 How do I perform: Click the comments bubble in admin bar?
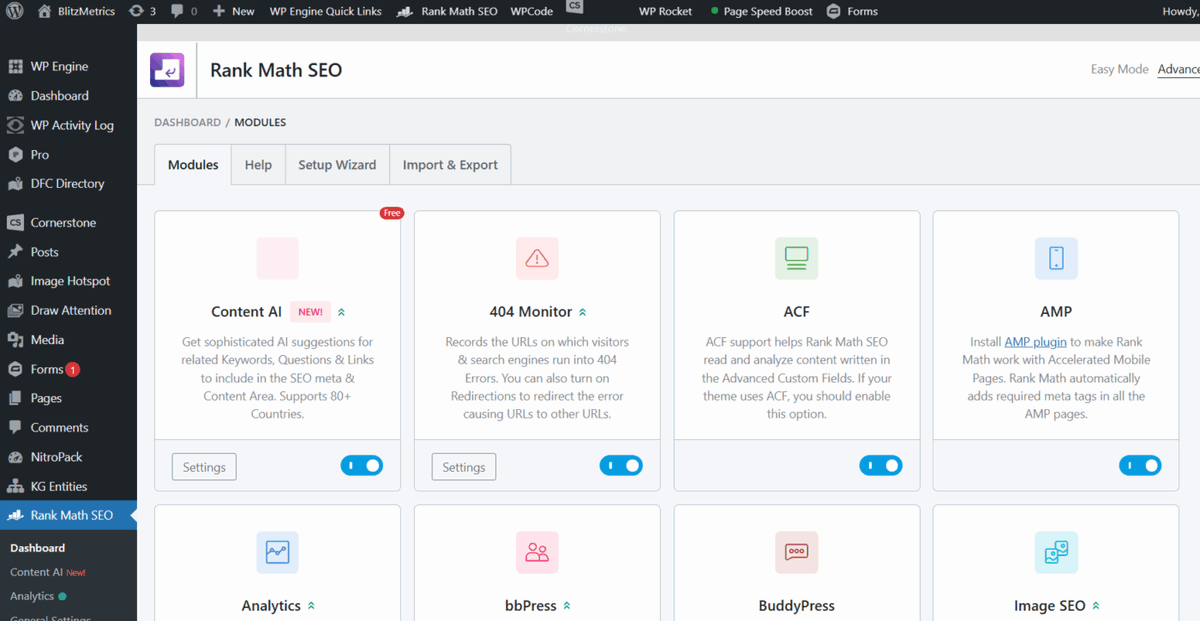(177, 11)
